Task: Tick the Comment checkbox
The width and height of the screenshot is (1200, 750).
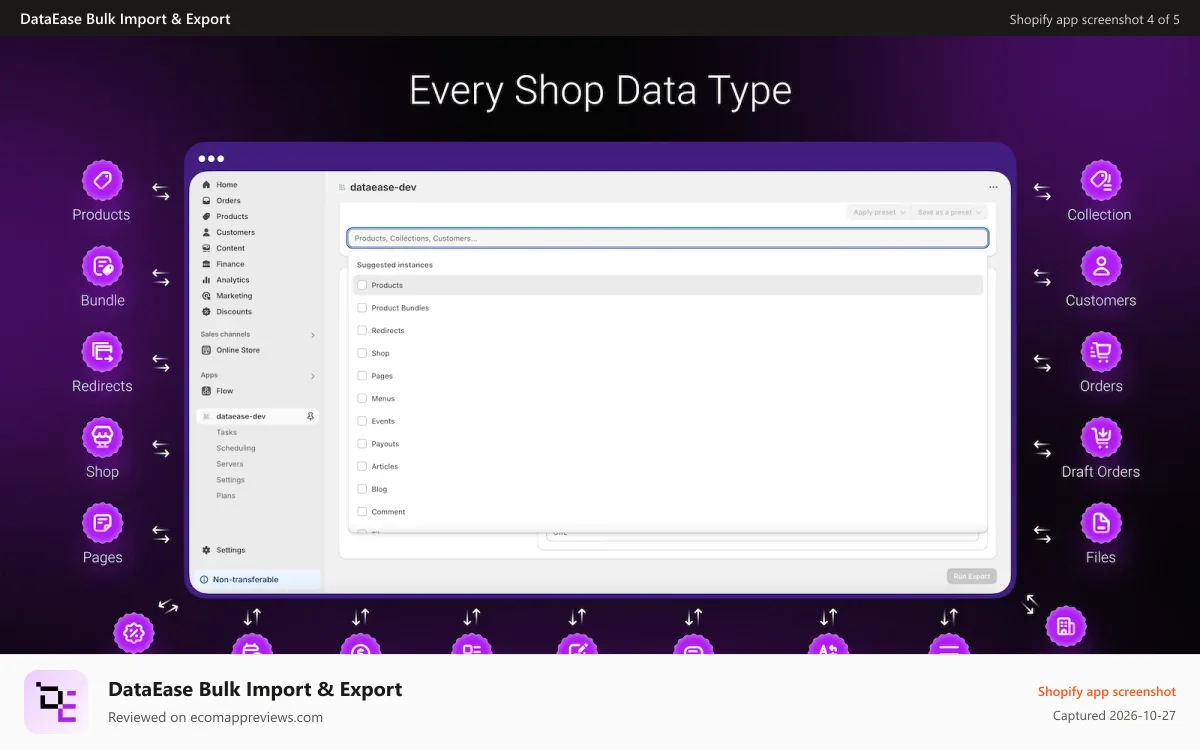Action: [x=362, y=512]
